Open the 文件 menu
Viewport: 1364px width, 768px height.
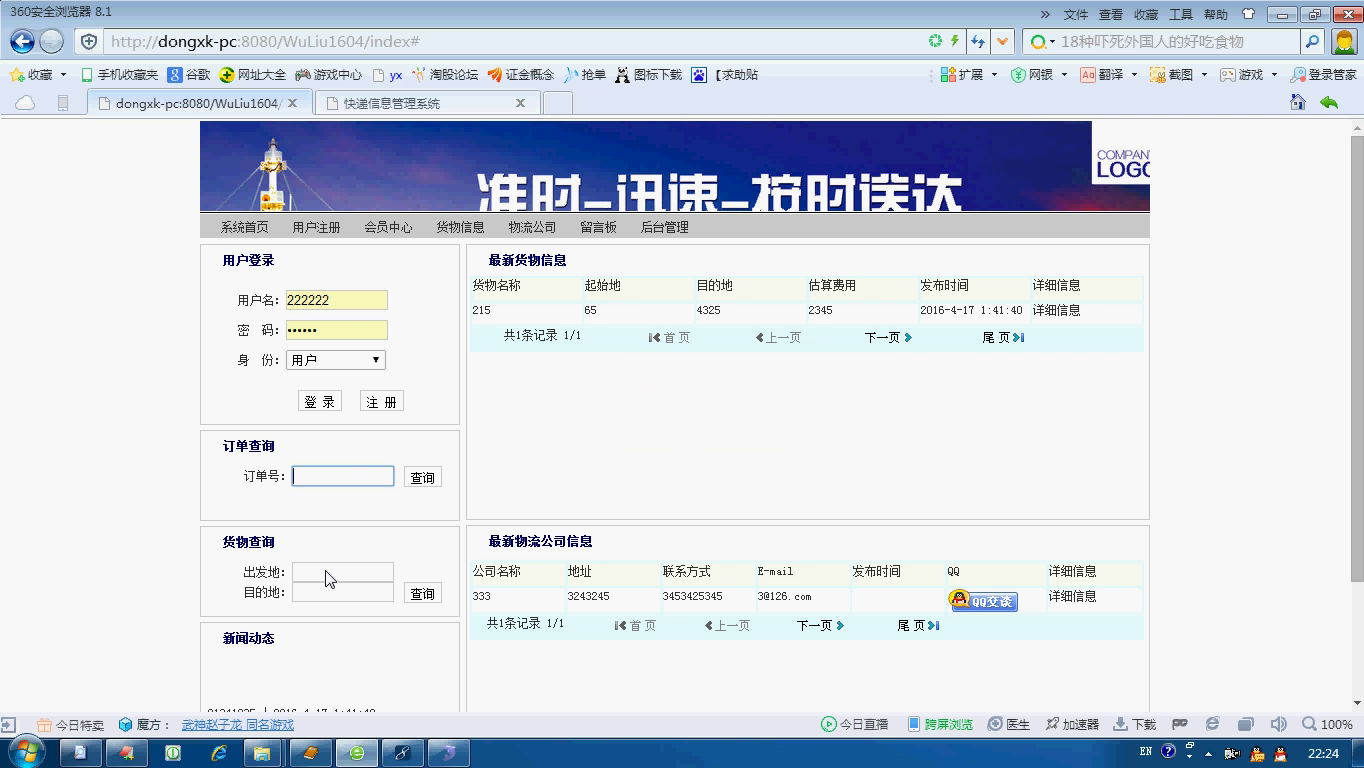1075,14
